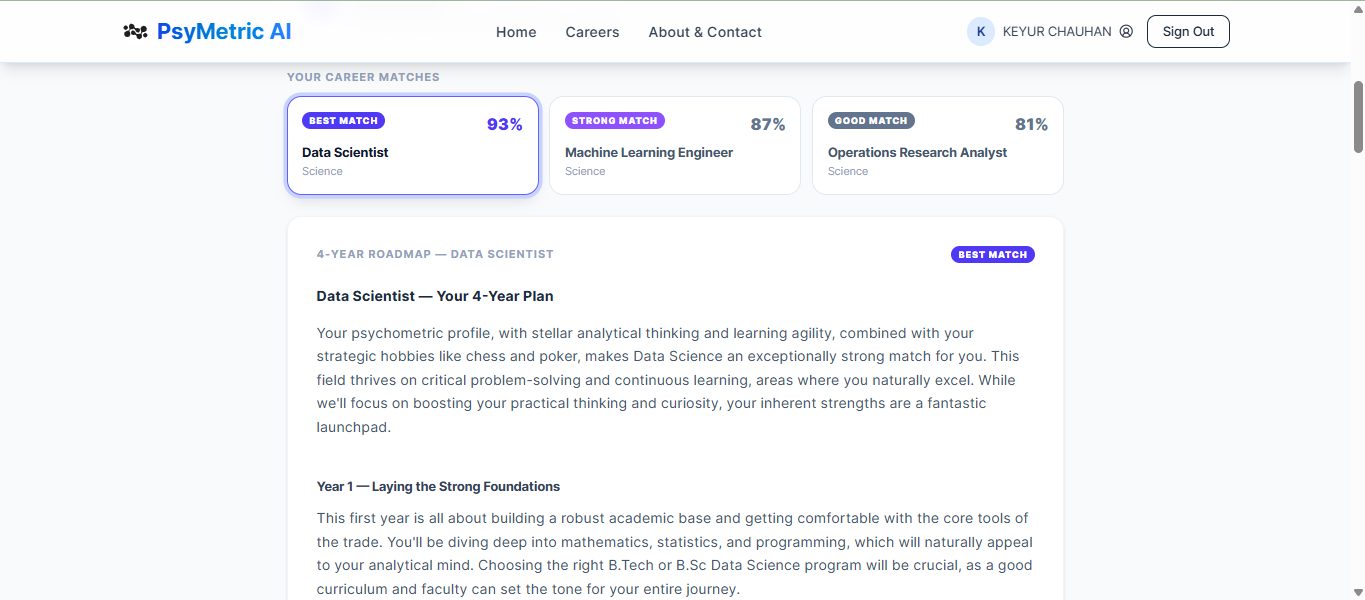Click the BEST MATCH badge in roadmap panel
Viewport: 1365px width, 600px height.
tap(993, 255)
